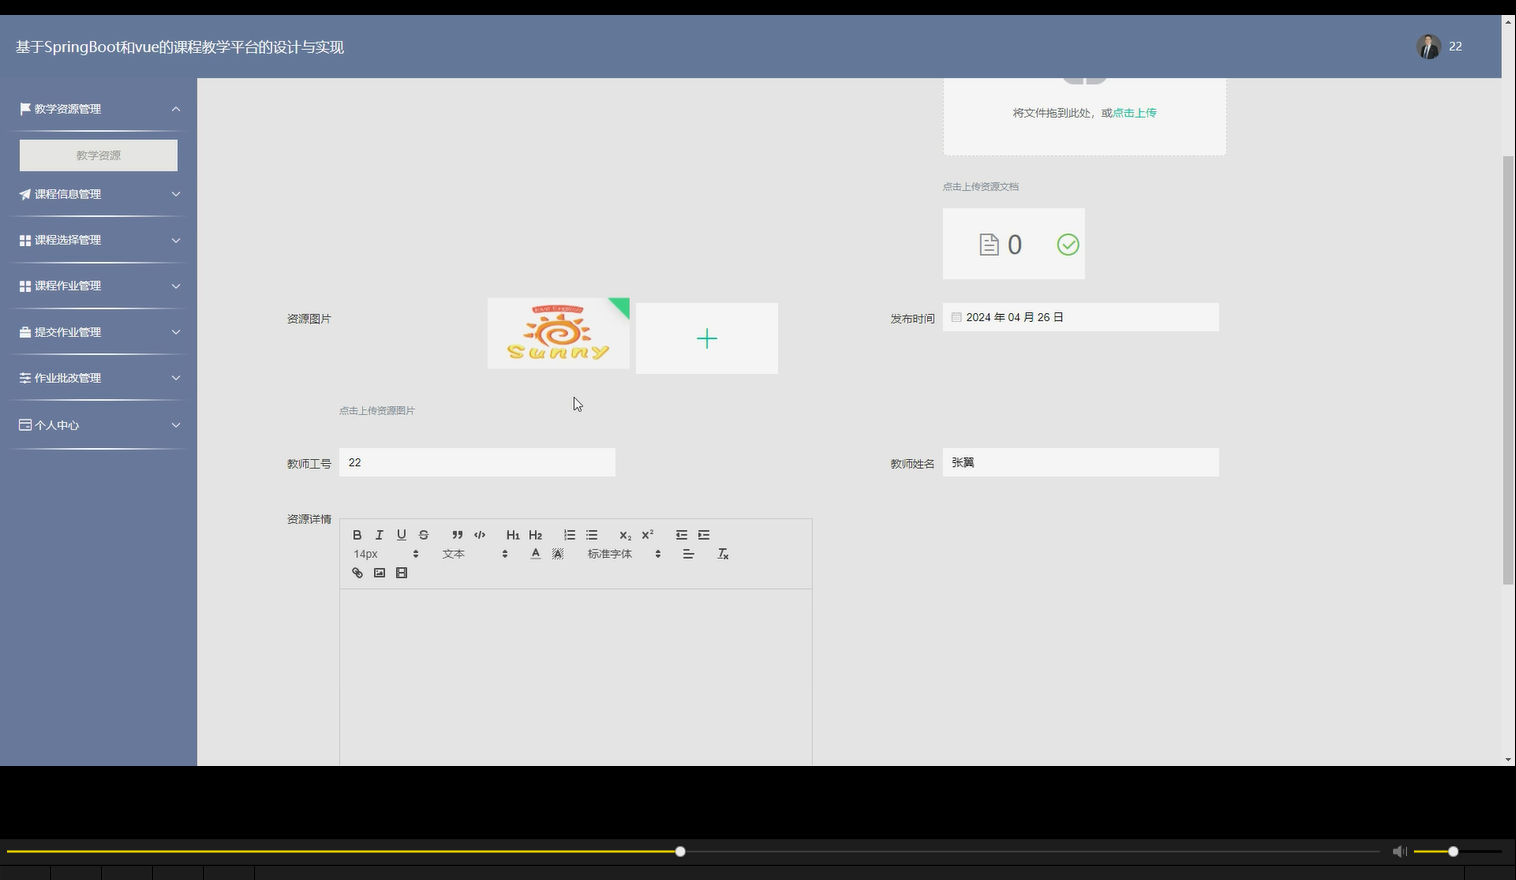
Task: Expand the 课程作业管理 menu
Action: [x=98, y=286]
